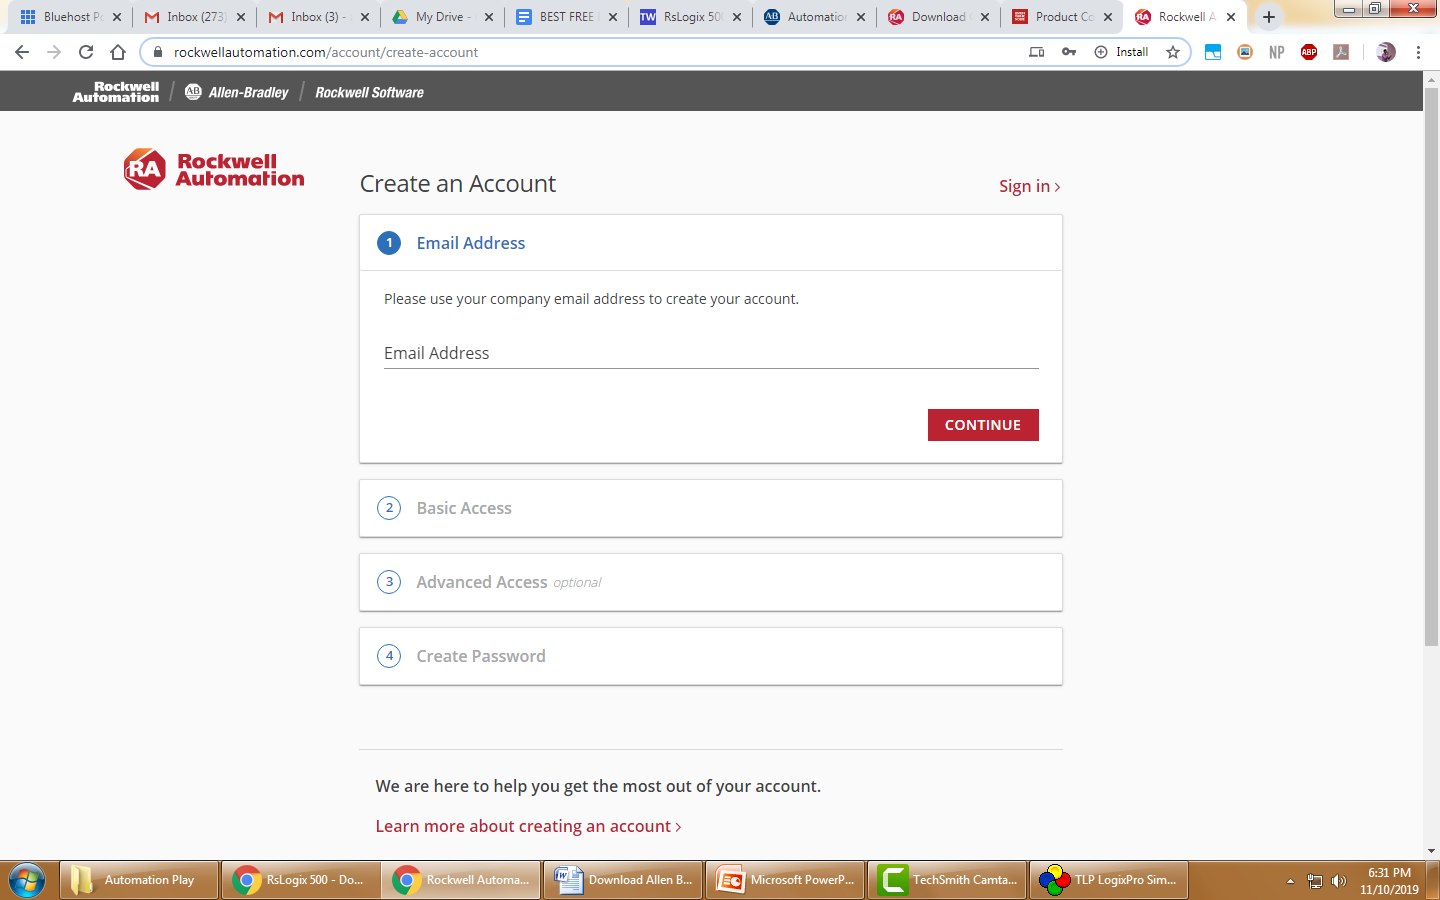Open Allen-Bradley header link
This screenshot has width=1440, height=900.
(237, 92)
